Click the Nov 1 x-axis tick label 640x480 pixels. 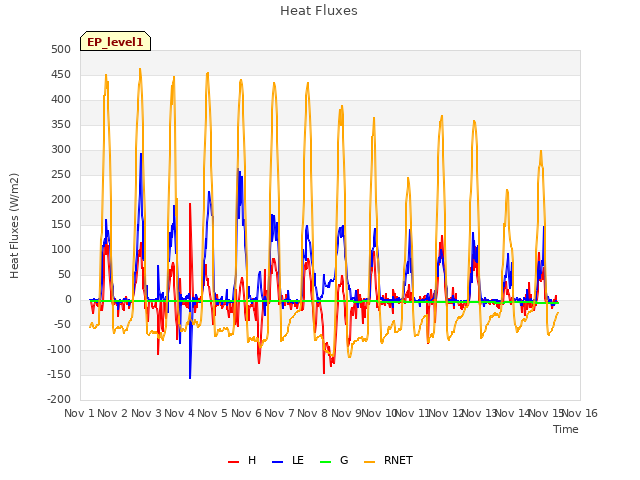(79, 413)
